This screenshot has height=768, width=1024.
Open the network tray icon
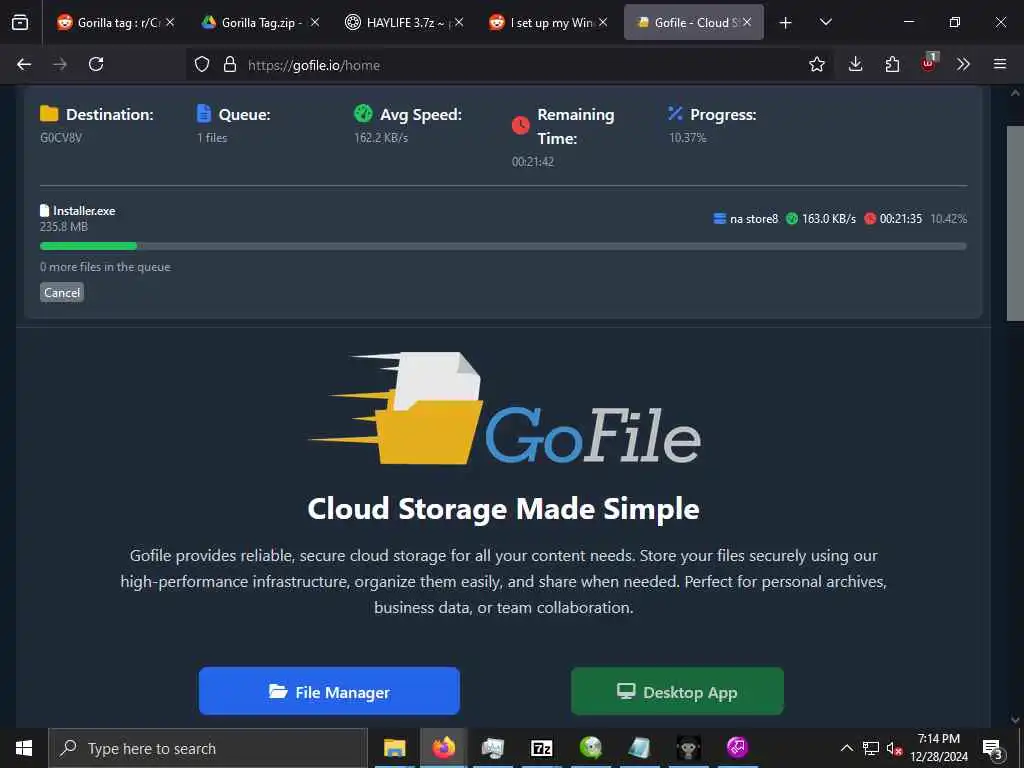(871, 748)
